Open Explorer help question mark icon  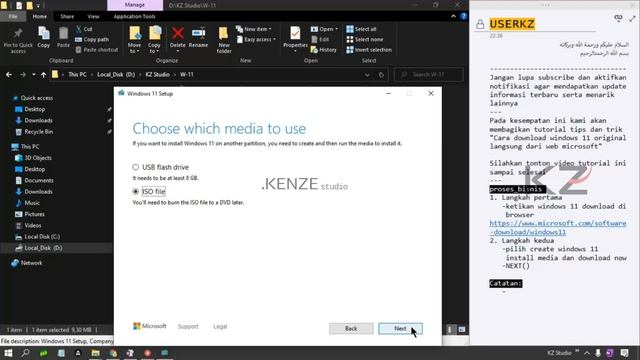coord(464,16)
